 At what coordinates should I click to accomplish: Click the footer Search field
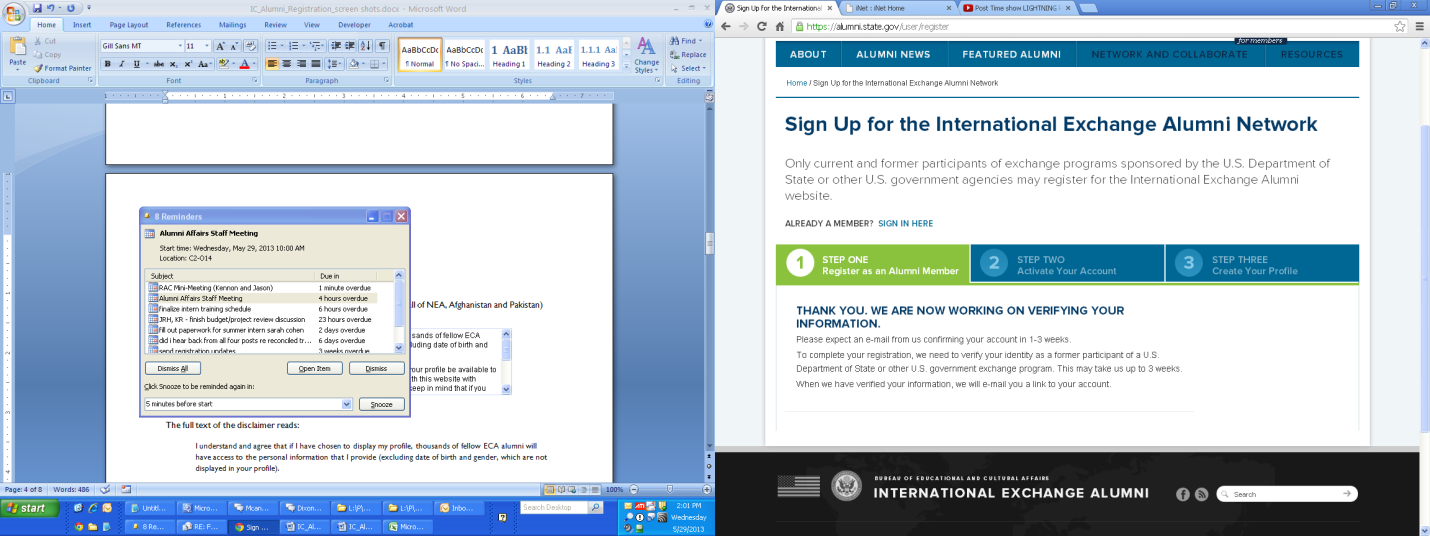[x=1286, y=494]
